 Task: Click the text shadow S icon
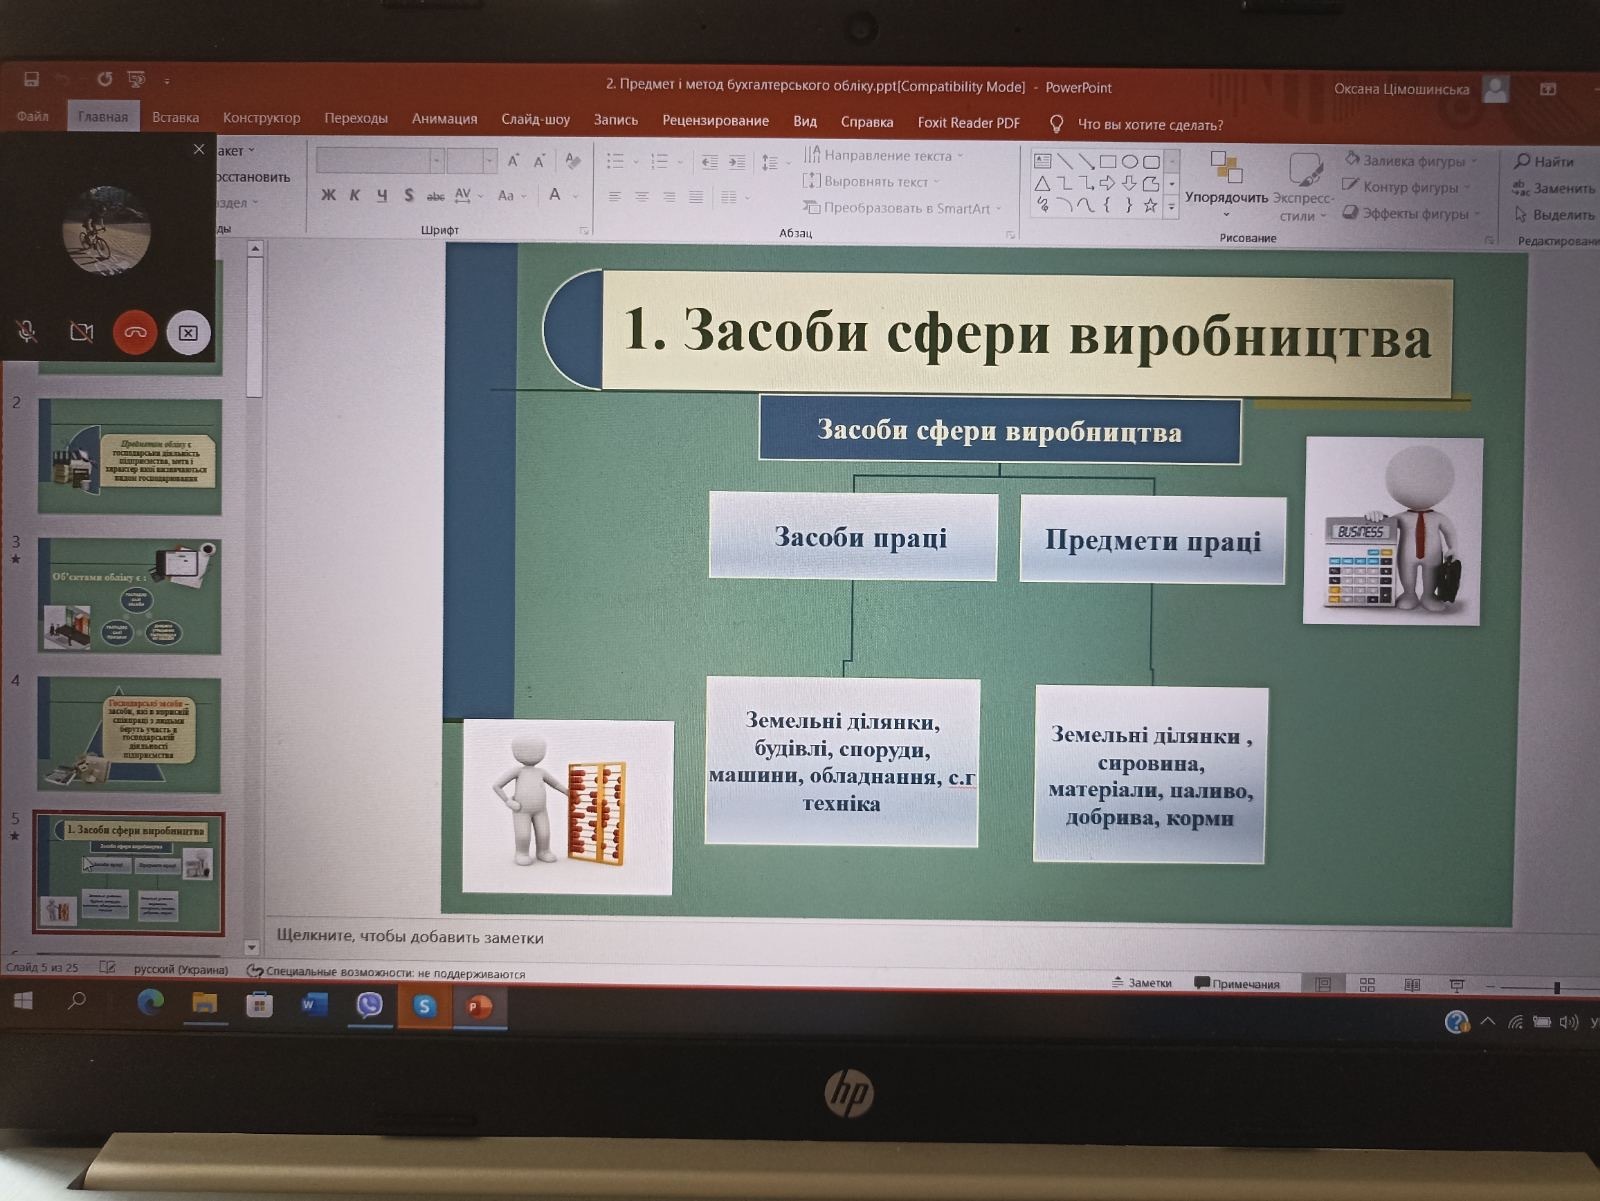tap(408, 195)
